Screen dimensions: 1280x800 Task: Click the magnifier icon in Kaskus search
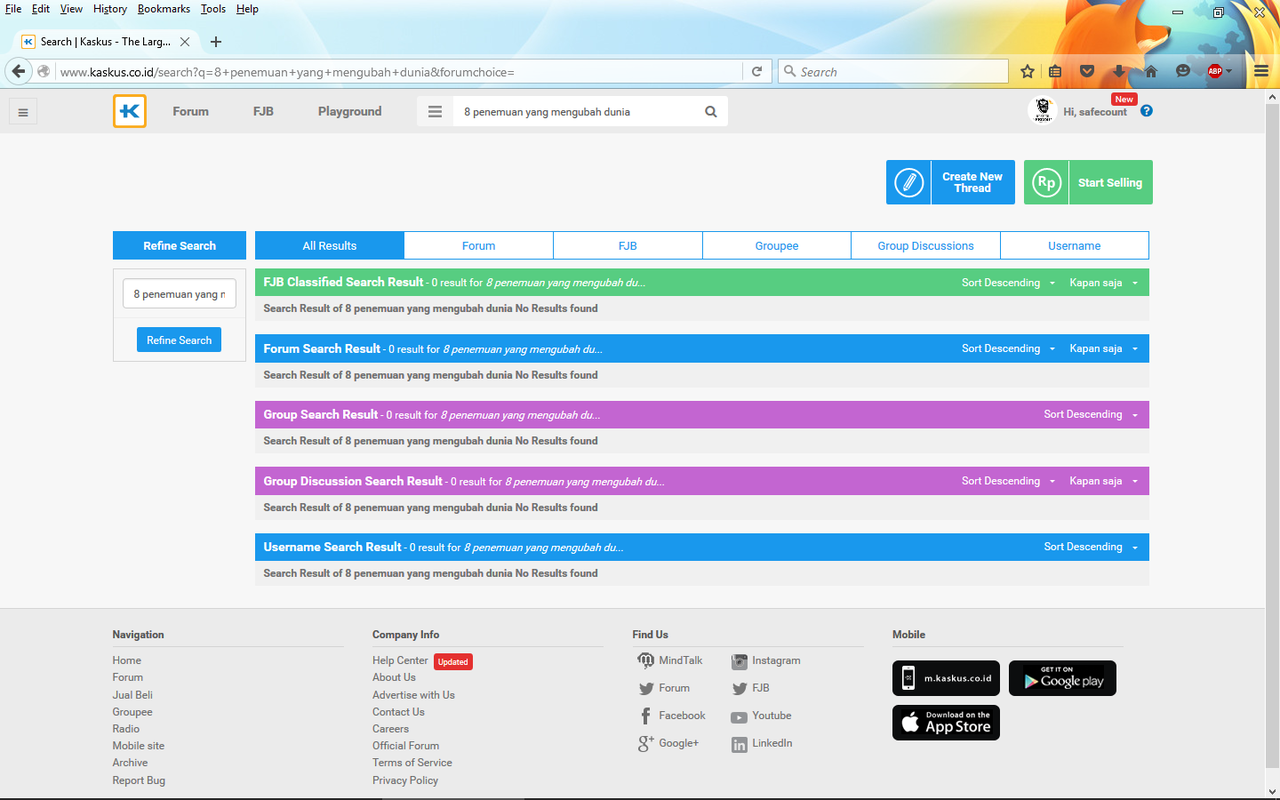(711, 112)
